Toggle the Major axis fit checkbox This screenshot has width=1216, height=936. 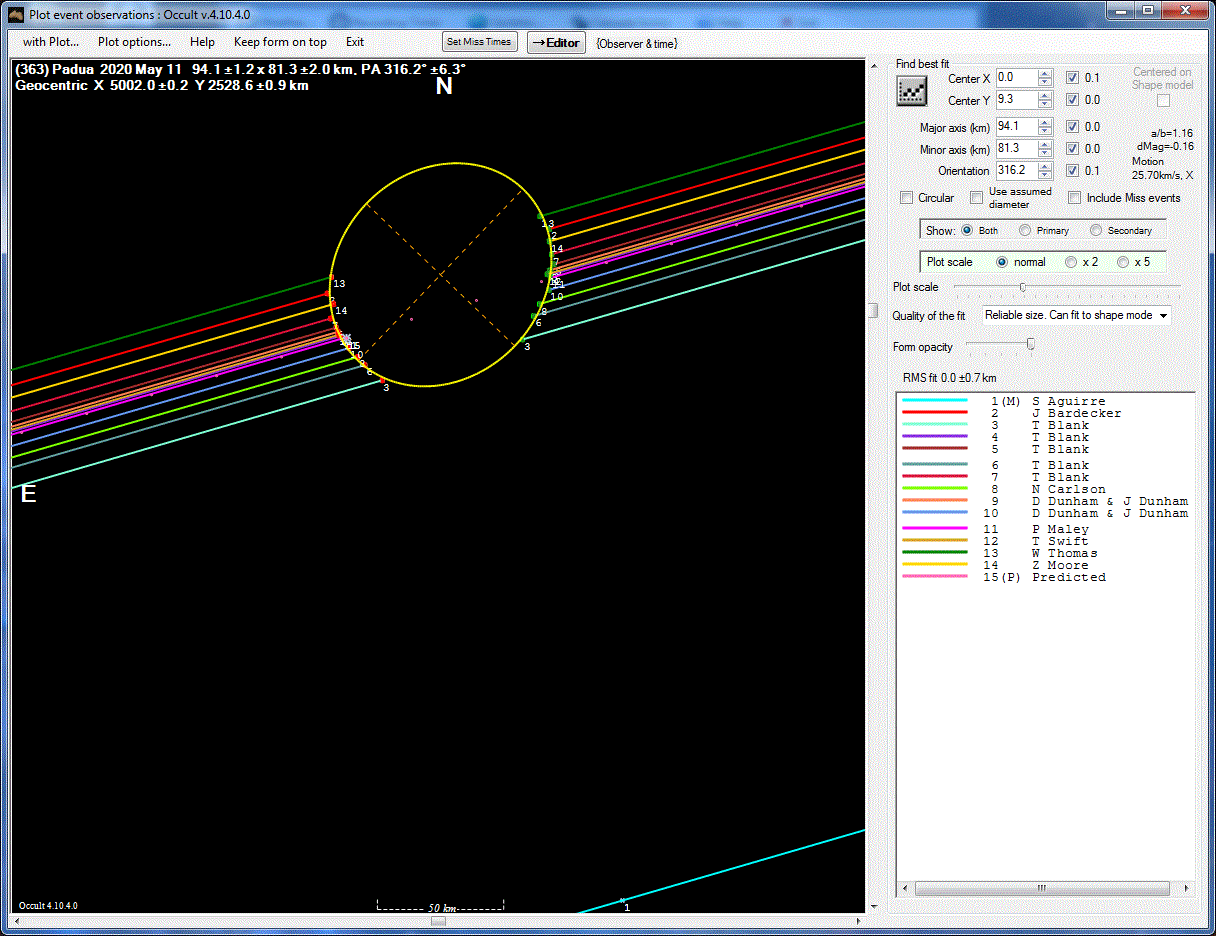[x=1072, y=127]
